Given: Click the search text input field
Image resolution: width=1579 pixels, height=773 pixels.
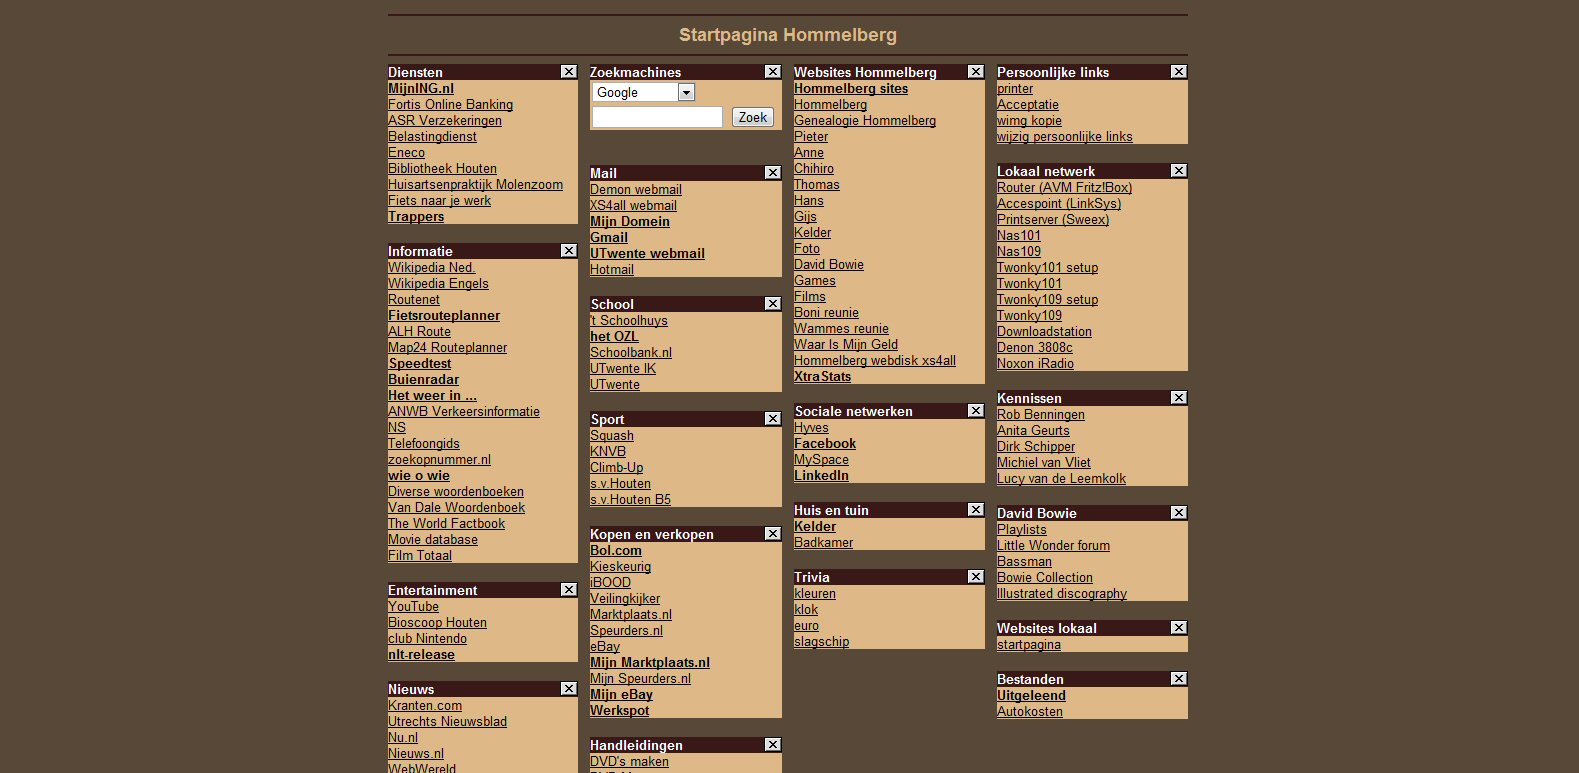Looking at the screenshot, I should pyautogui.click(x=657, y=117).
